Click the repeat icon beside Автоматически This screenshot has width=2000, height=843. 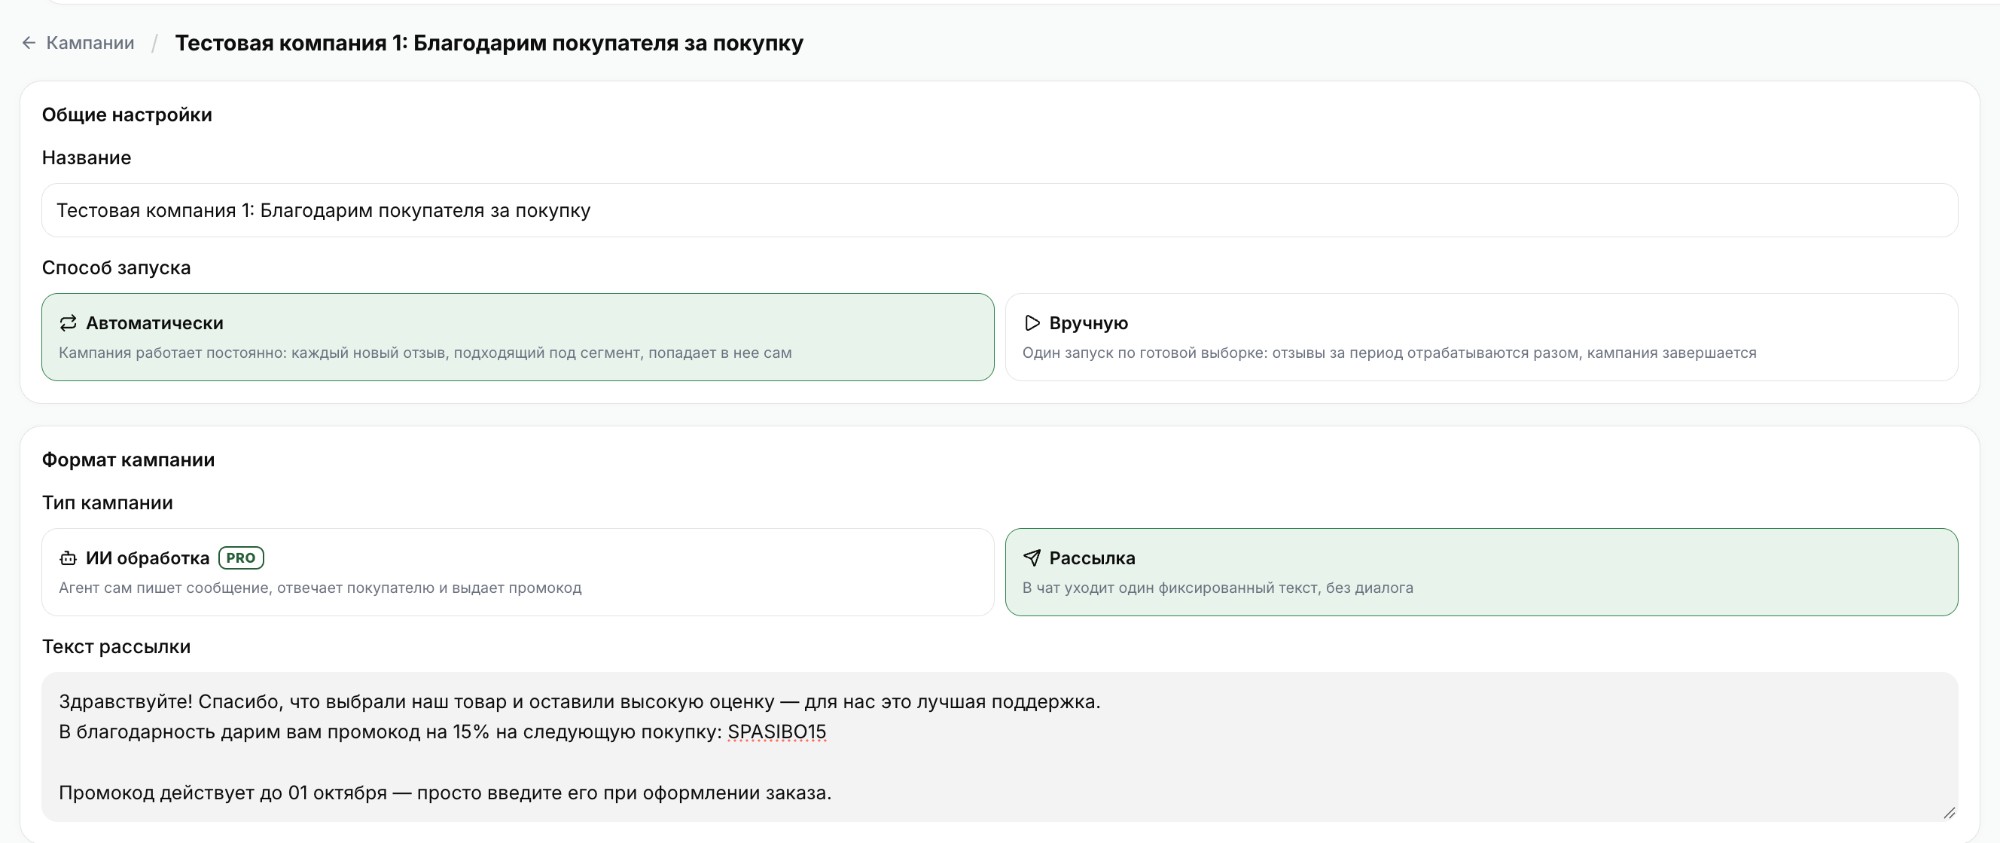[68, 323]
